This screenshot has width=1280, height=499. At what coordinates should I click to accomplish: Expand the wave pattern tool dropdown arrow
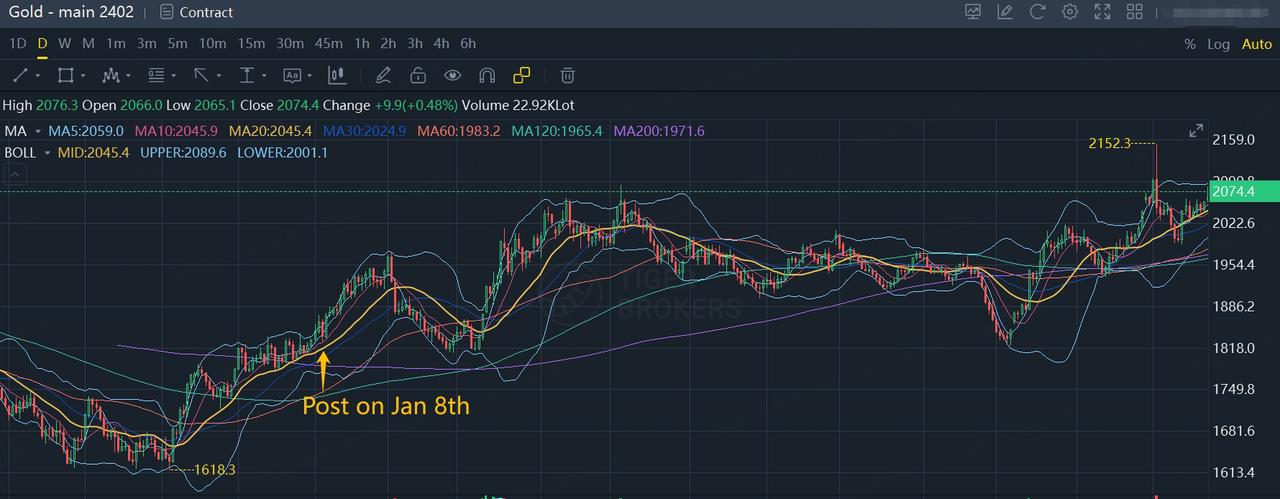[x=128, y=75]
